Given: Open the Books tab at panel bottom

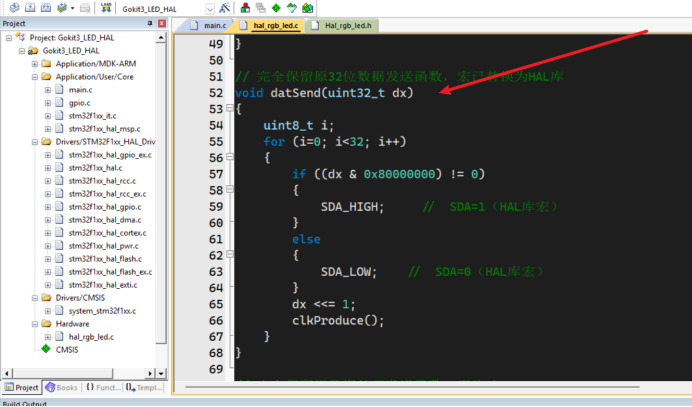Looking at the screenshot, I should coord(61,387).
